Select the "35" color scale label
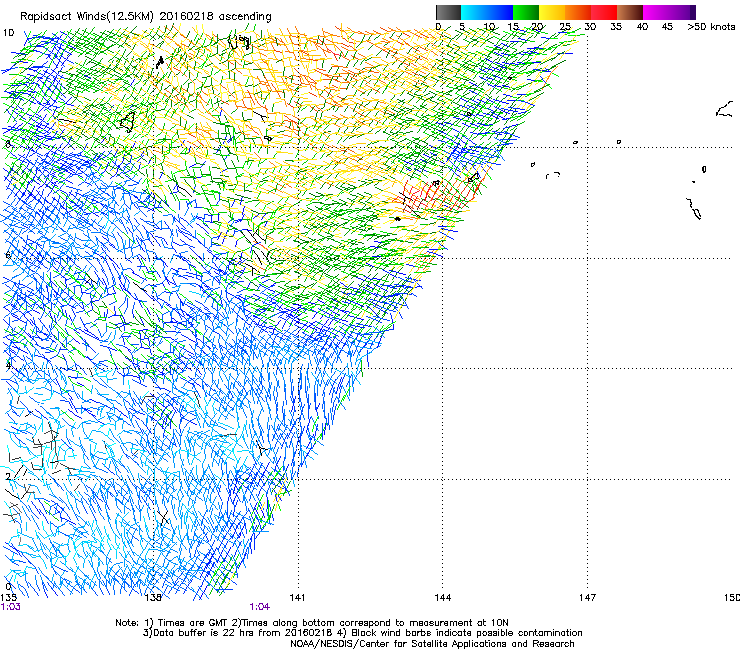 click(x=616, y=27)
